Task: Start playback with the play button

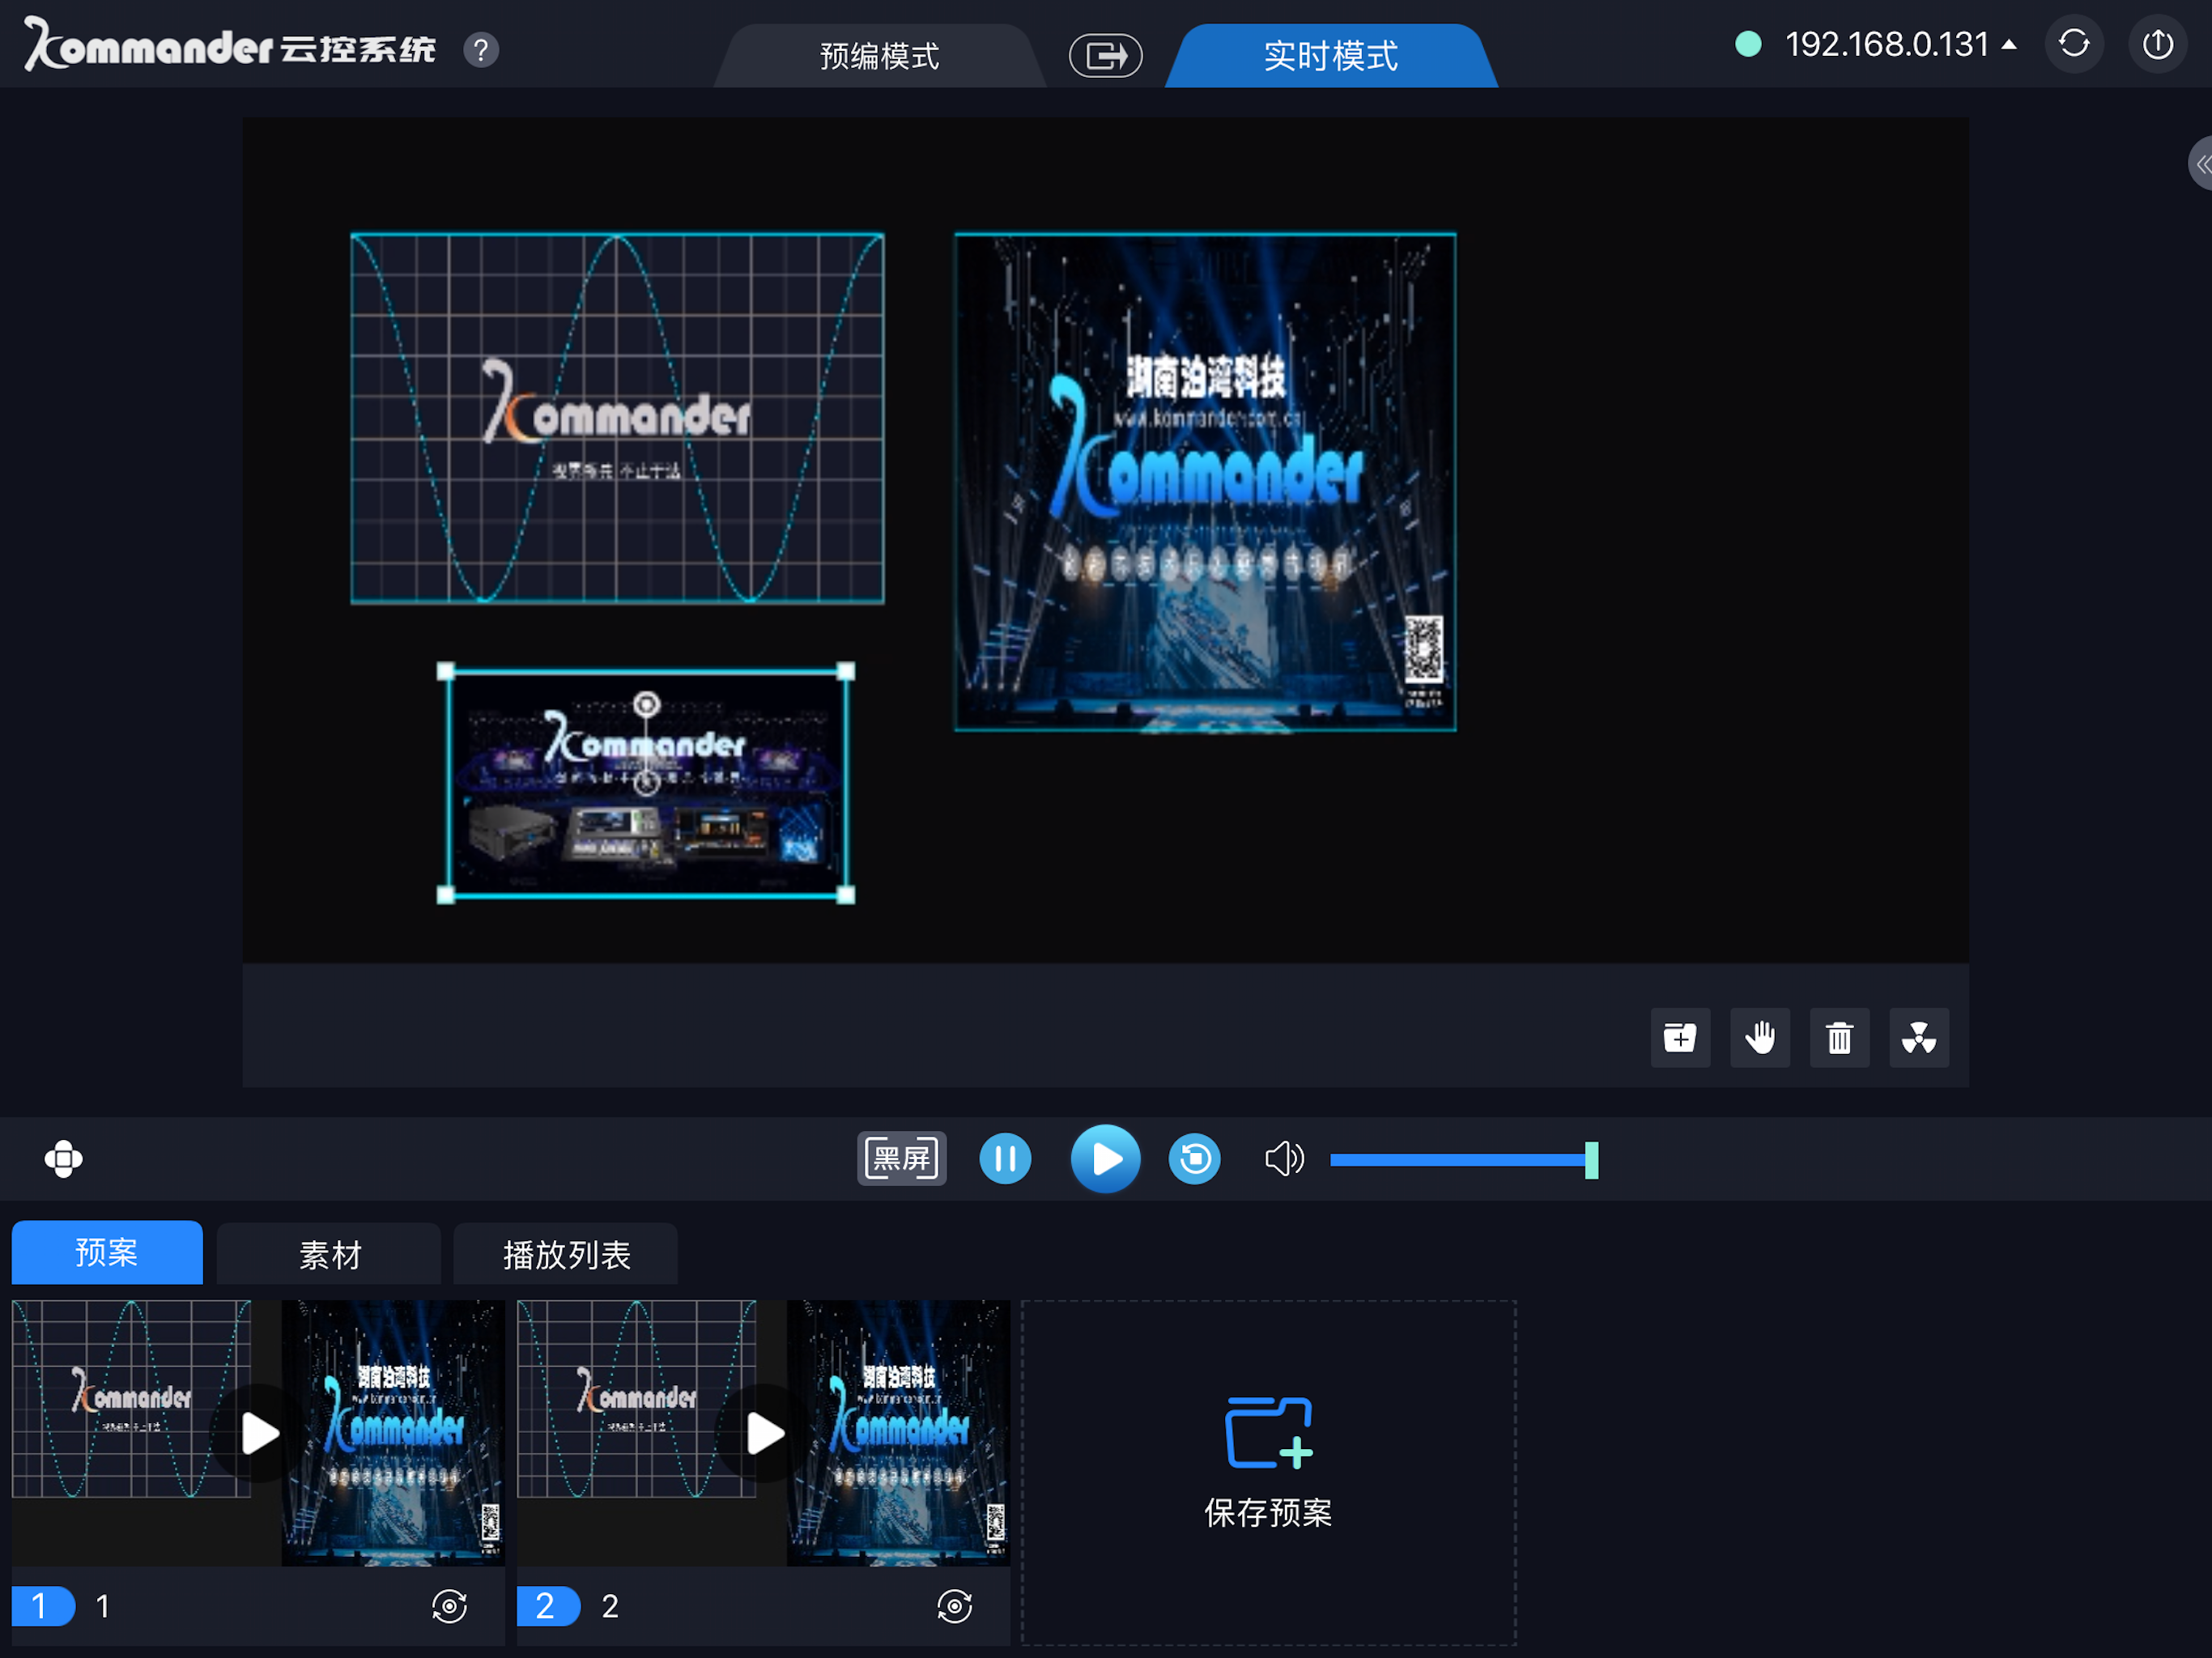Action: tap(1105, 1159)
